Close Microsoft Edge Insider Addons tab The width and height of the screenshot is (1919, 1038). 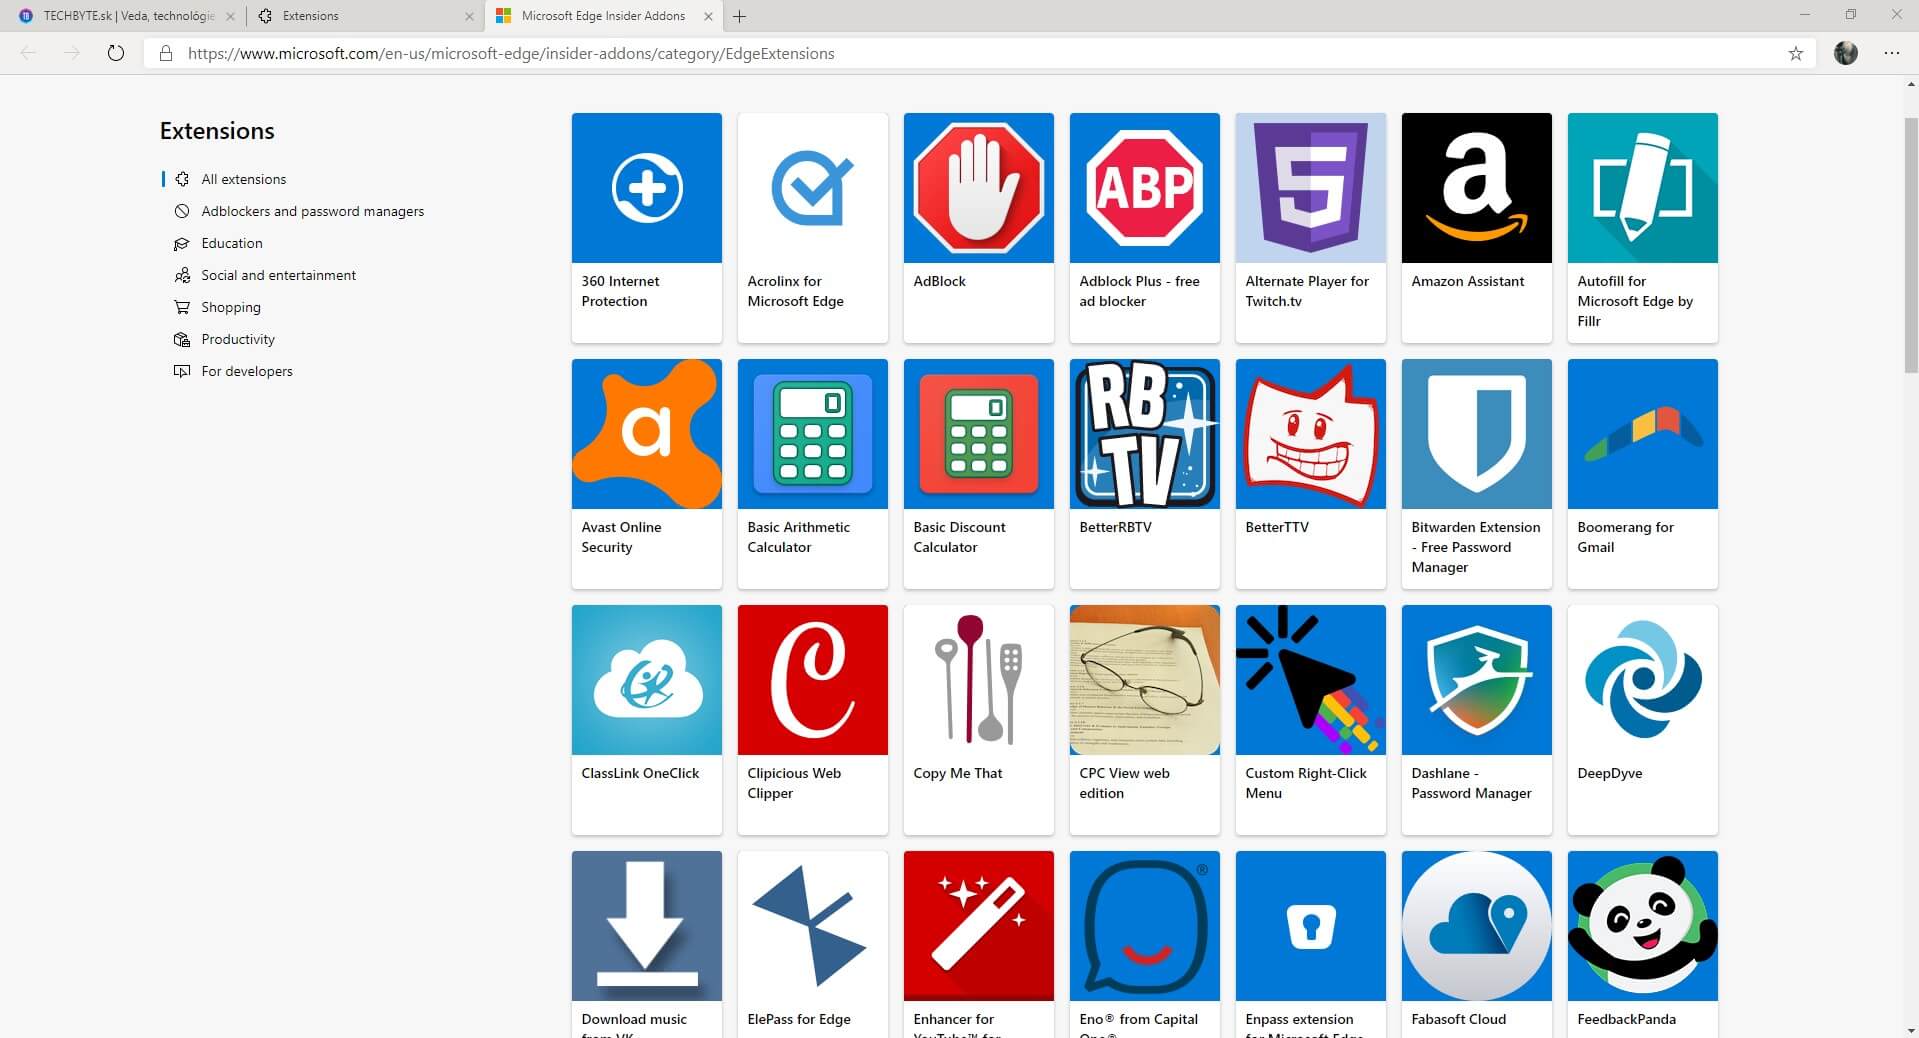[x=708, y=16]
